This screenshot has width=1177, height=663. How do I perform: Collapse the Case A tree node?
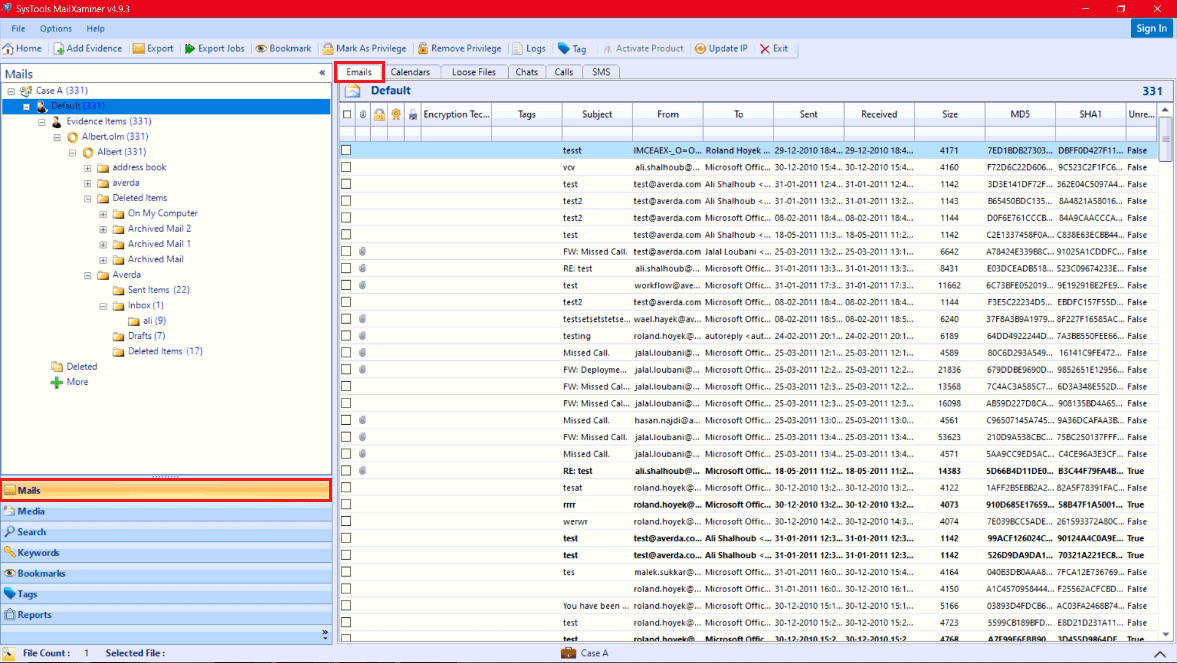click(11, 91)
